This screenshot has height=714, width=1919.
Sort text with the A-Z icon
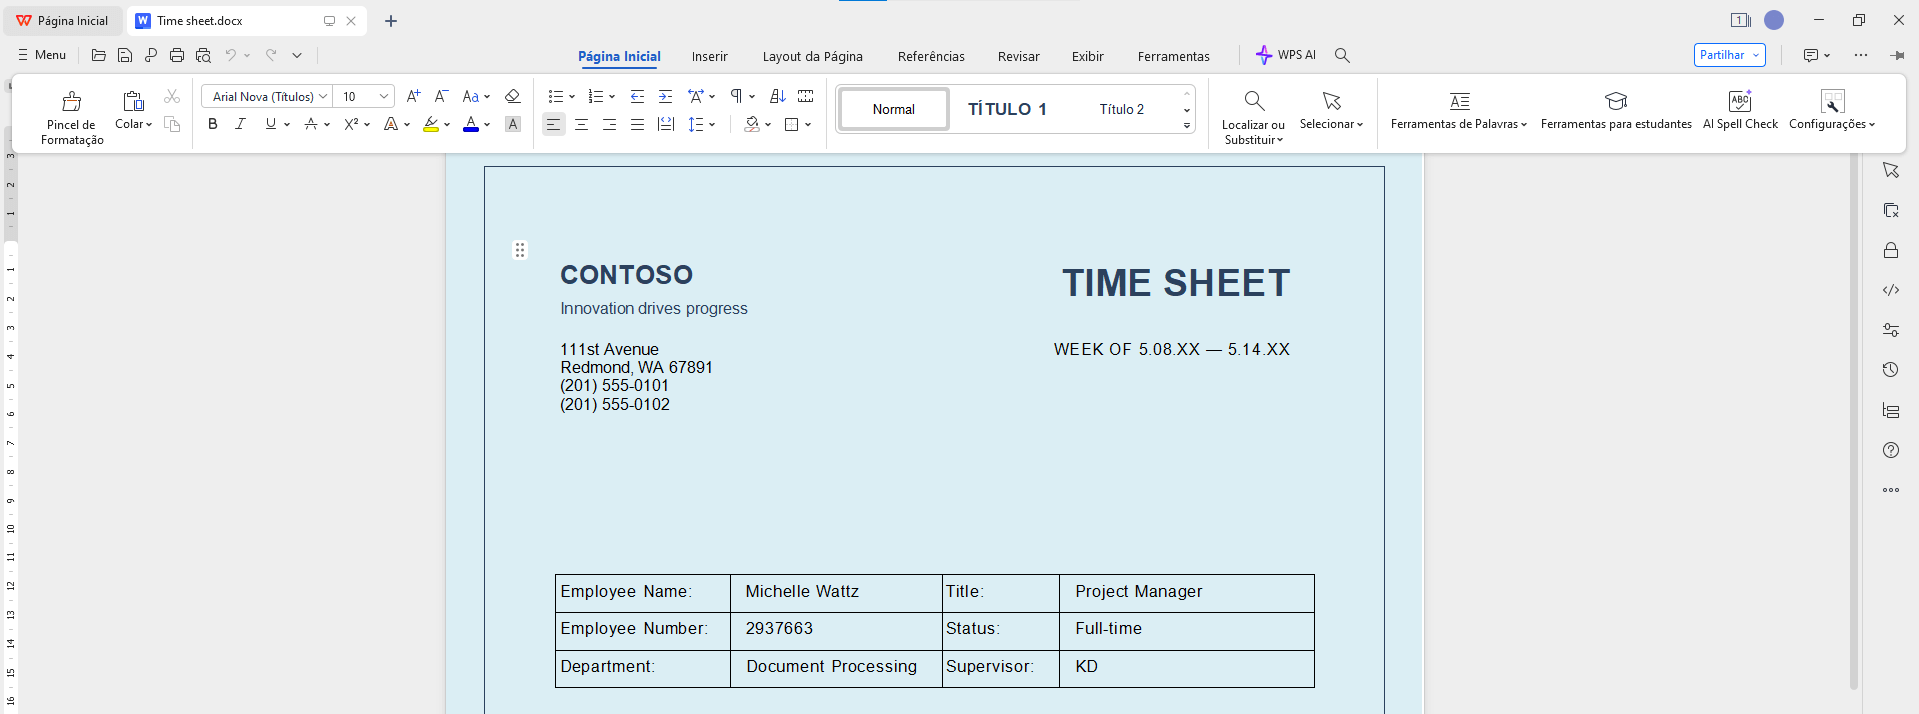point(778,96)
